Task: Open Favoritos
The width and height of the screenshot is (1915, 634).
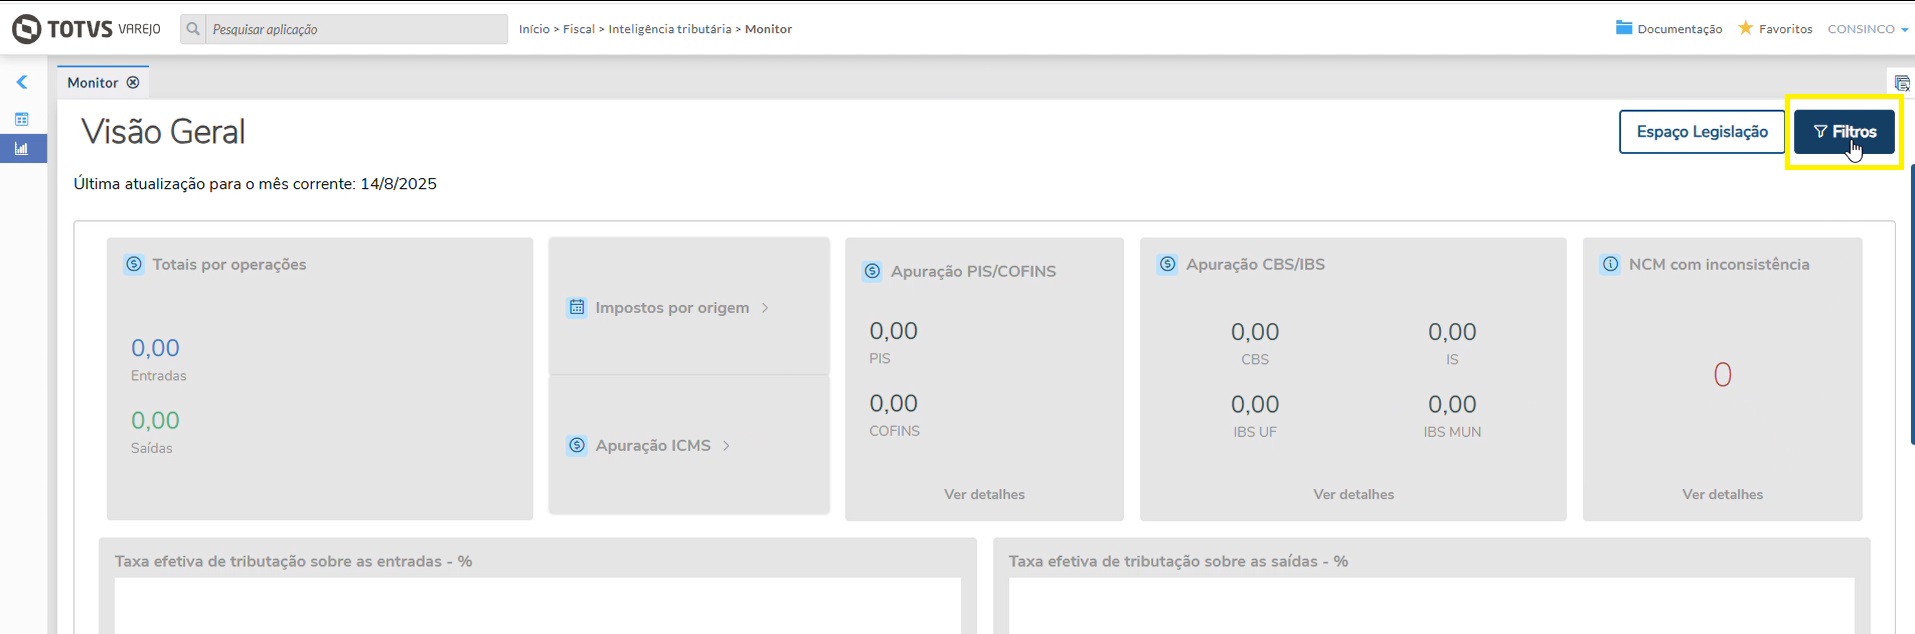Action: click(x=1776, y=29)
